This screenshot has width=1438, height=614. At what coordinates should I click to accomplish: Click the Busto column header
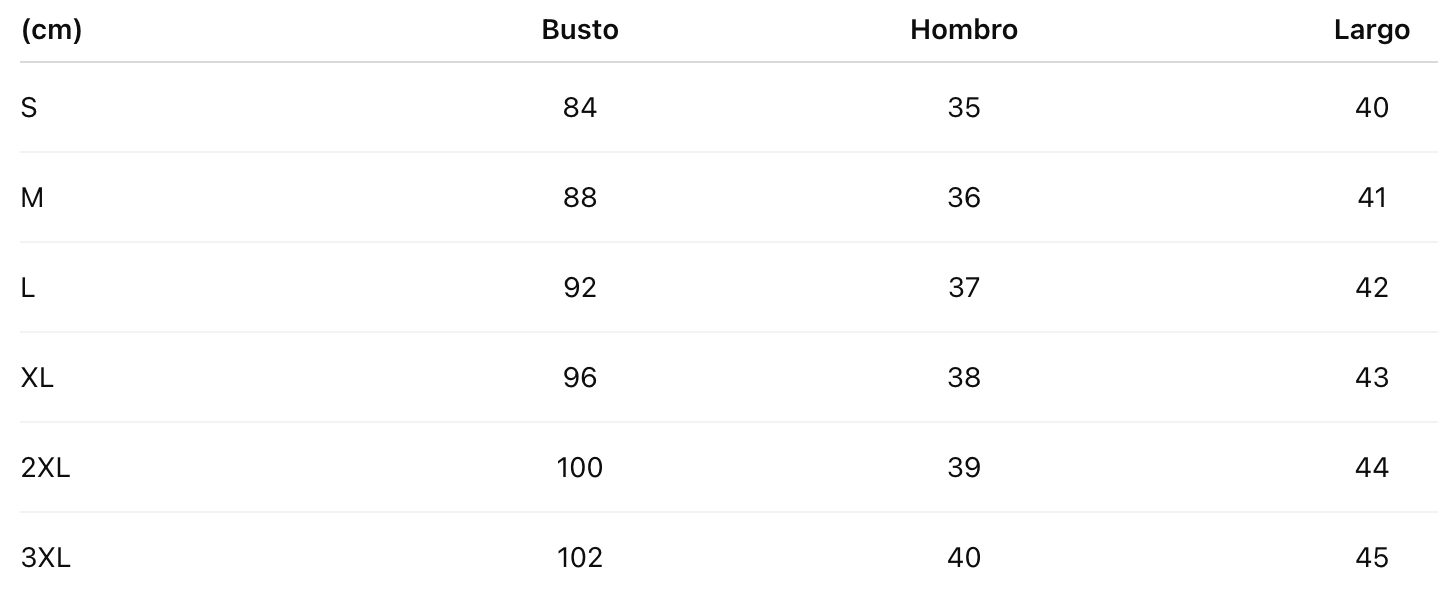[580, 30]
